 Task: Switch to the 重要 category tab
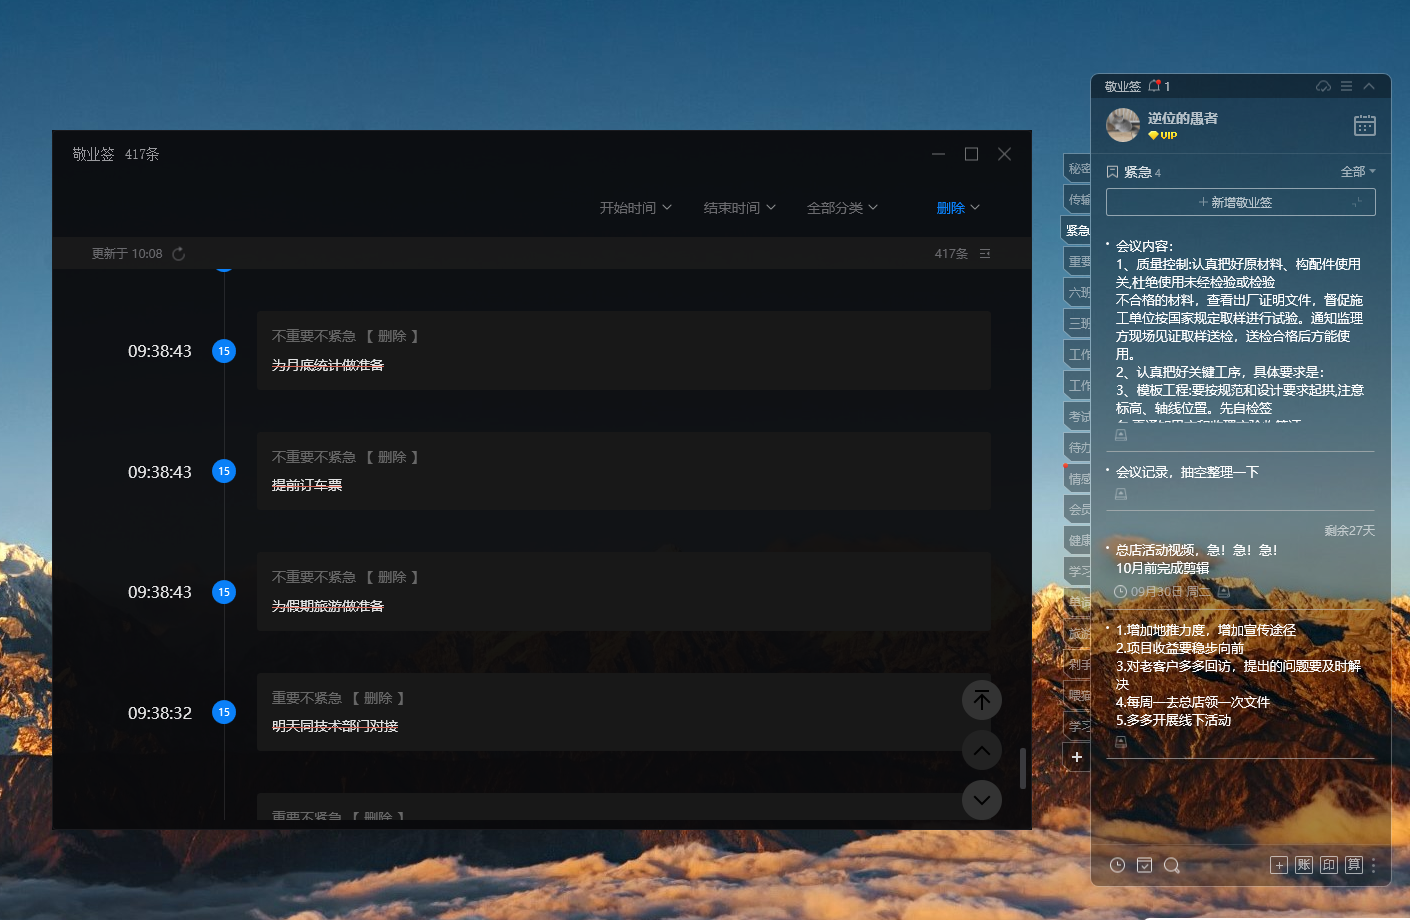pos(1077,261)
